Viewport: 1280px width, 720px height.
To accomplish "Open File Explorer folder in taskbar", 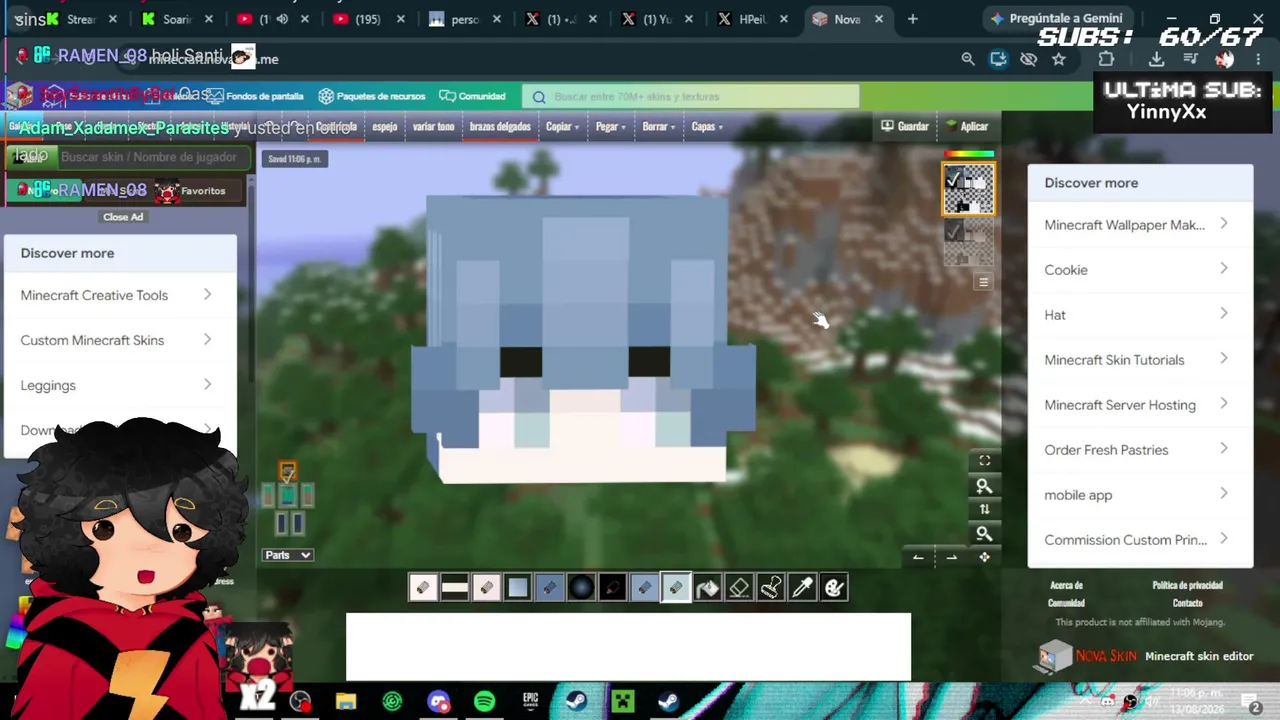I will click(x=346, y=701).
